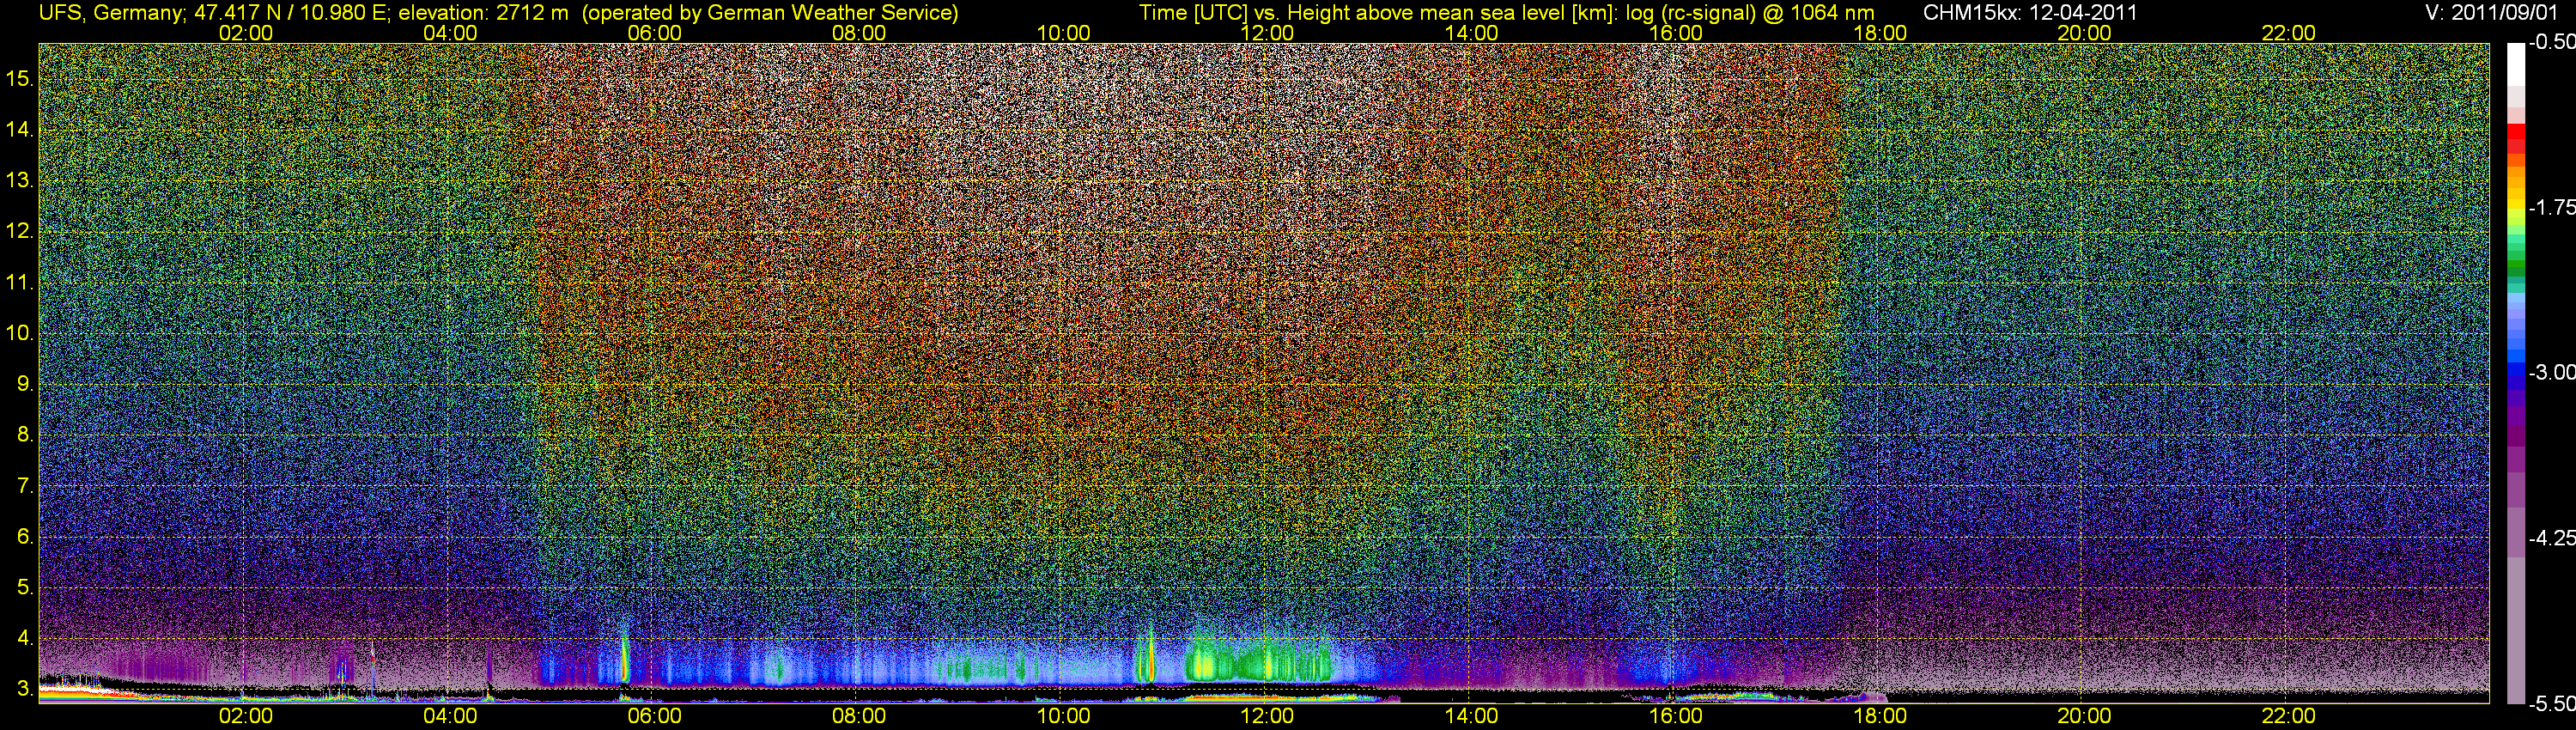Viewport: 2576px width, 730px height.
Task: Click the 22:00 bottom time axis label
Action: point(2288,716)
